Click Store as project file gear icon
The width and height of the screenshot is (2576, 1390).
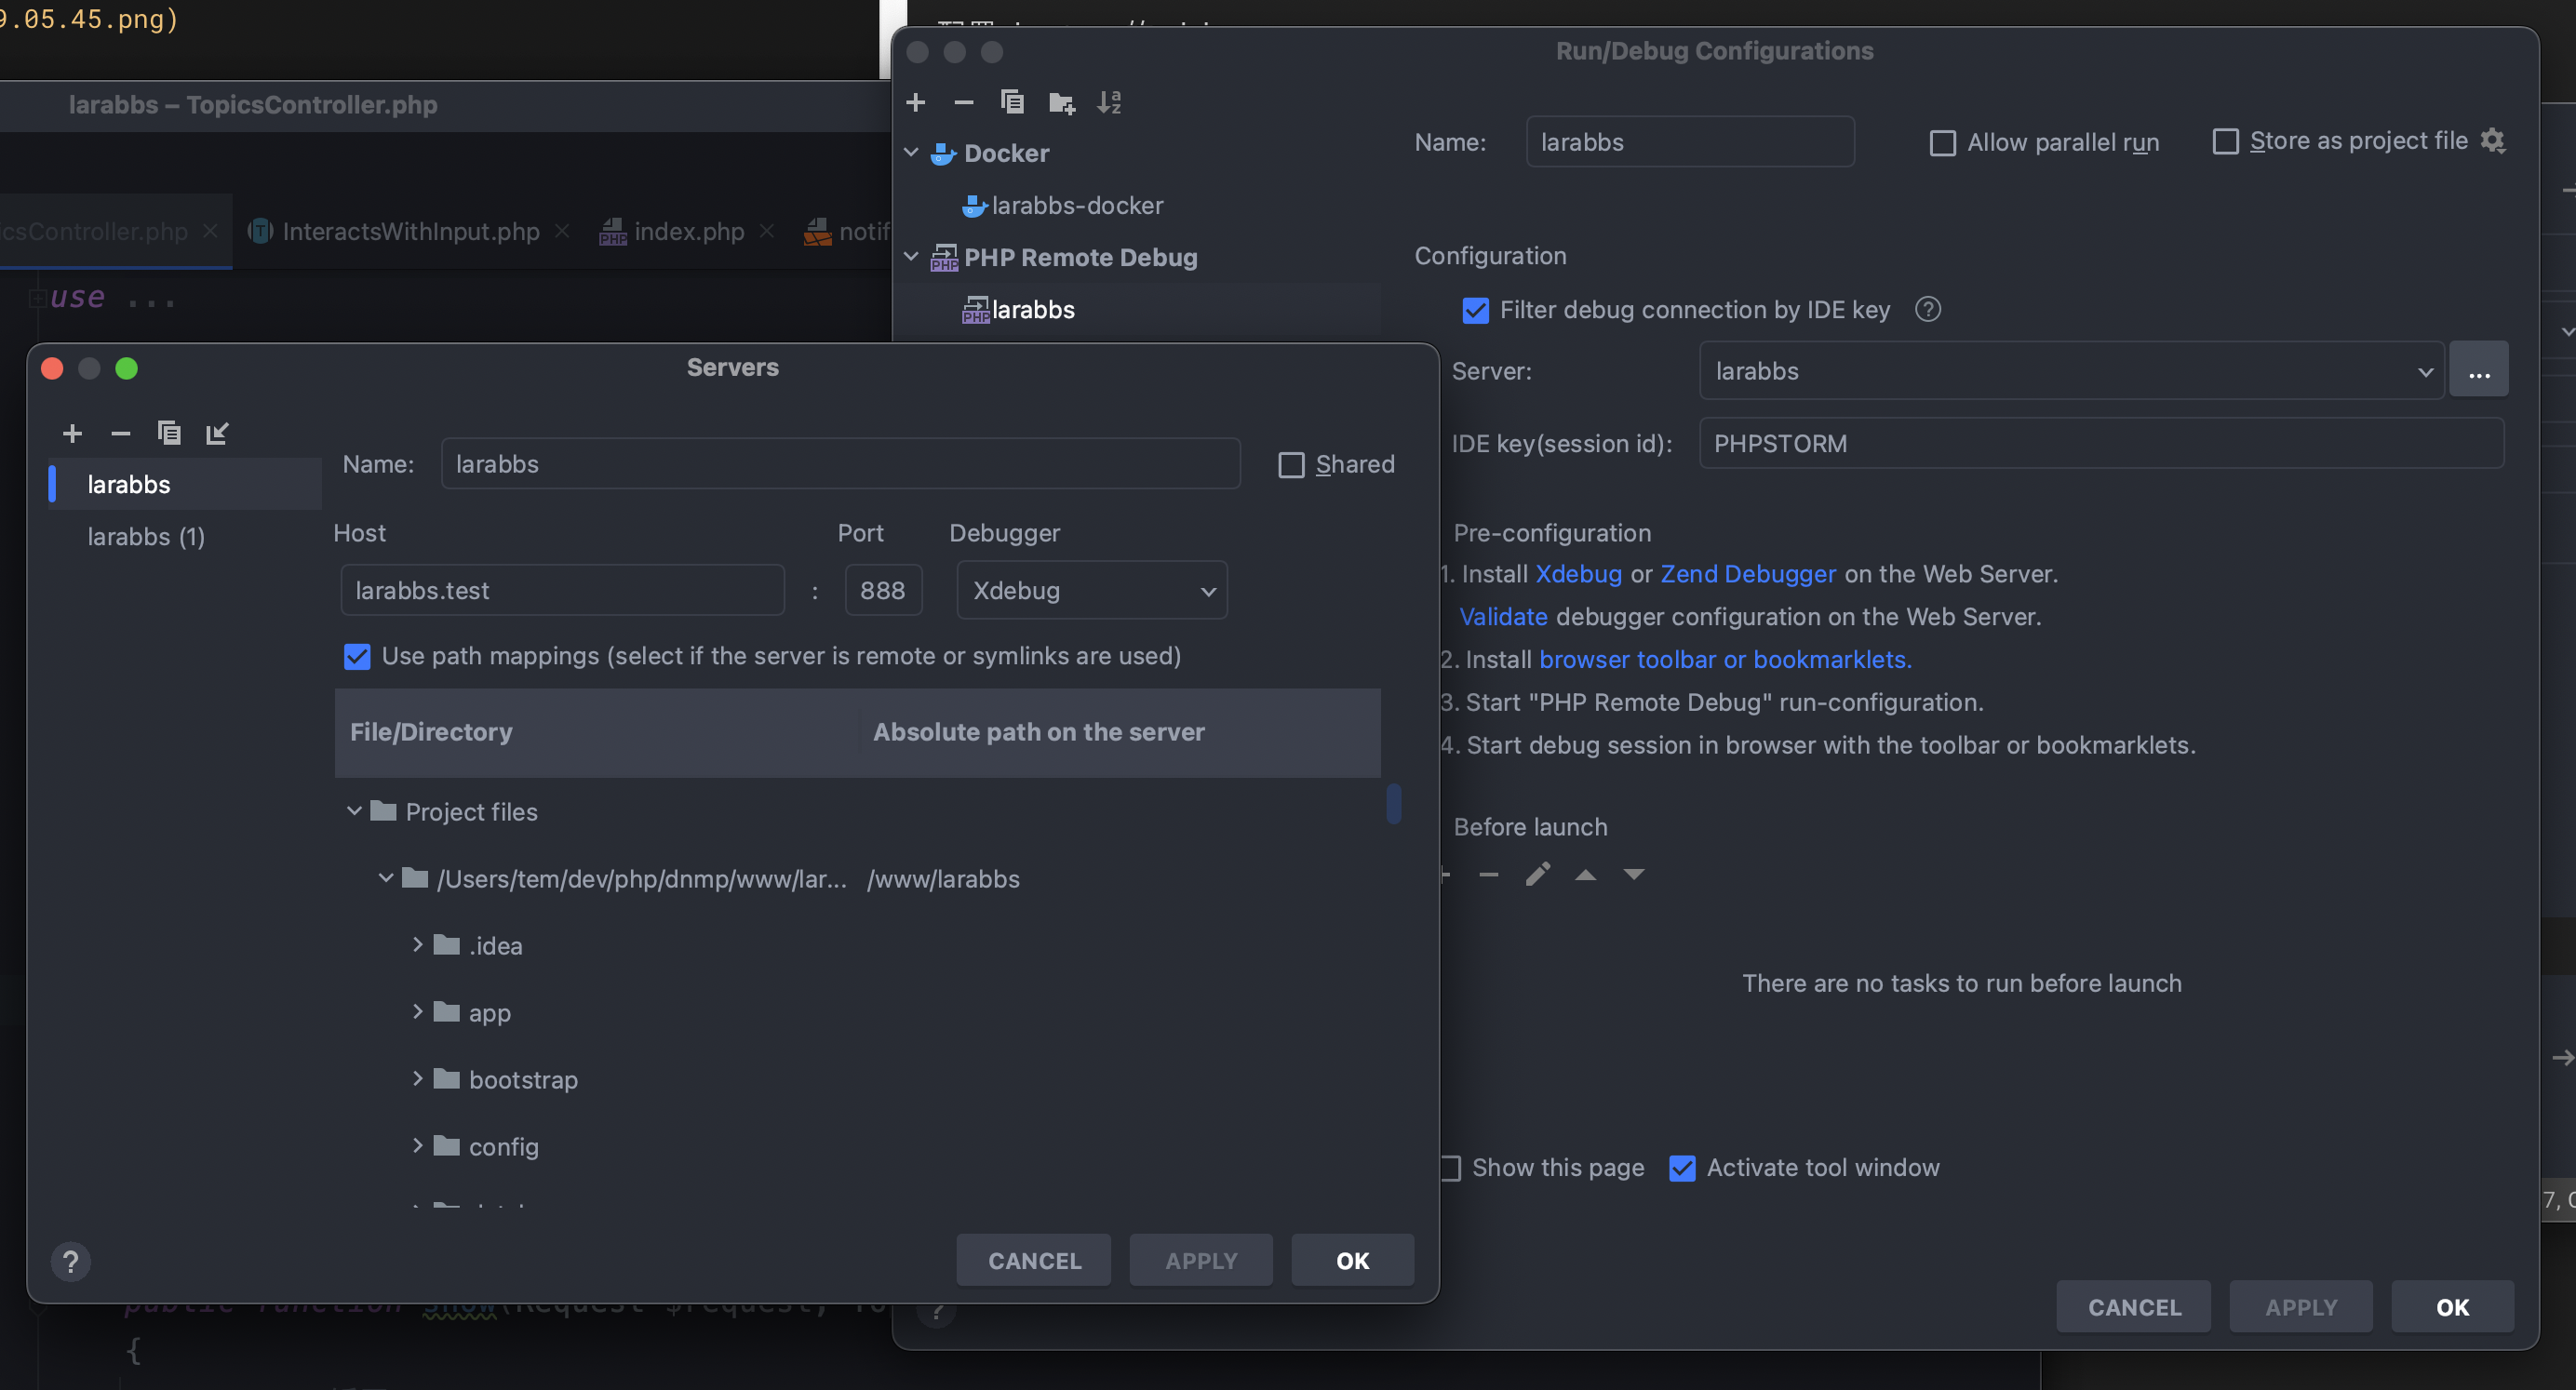point(2493,141)
